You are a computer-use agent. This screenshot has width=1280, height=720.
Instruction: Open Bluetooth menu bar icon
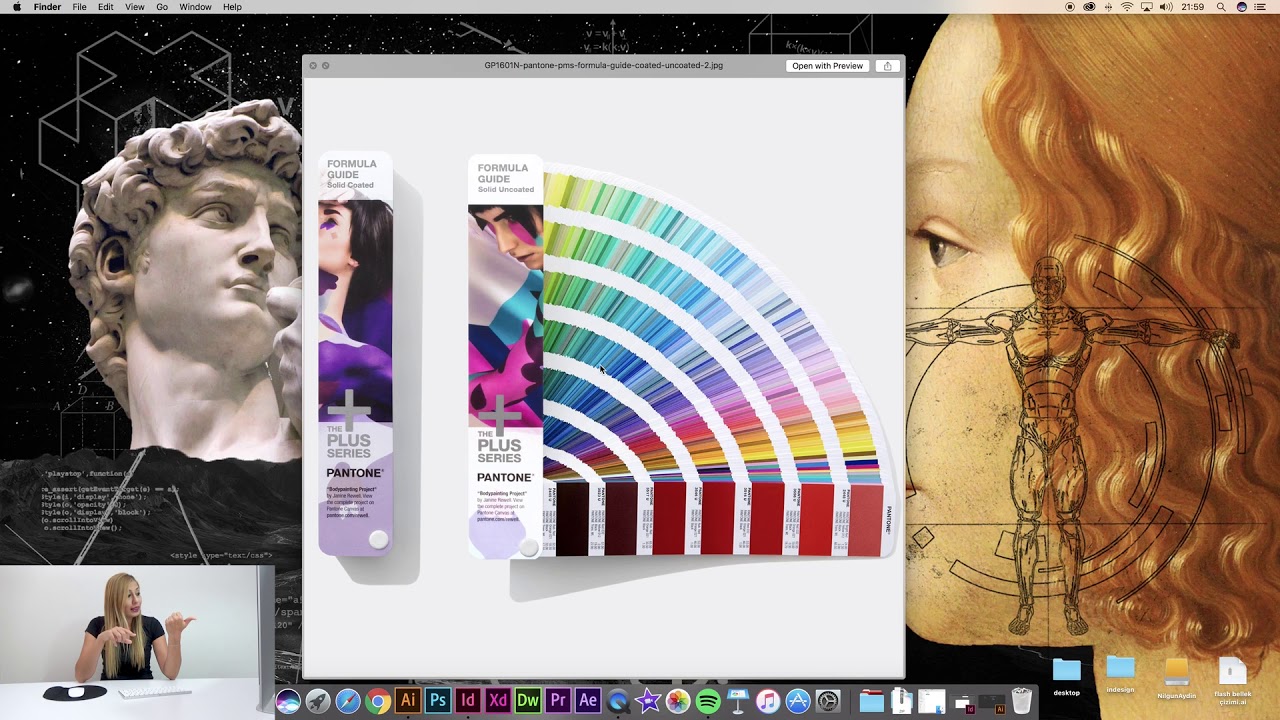tap(1109, 7)
